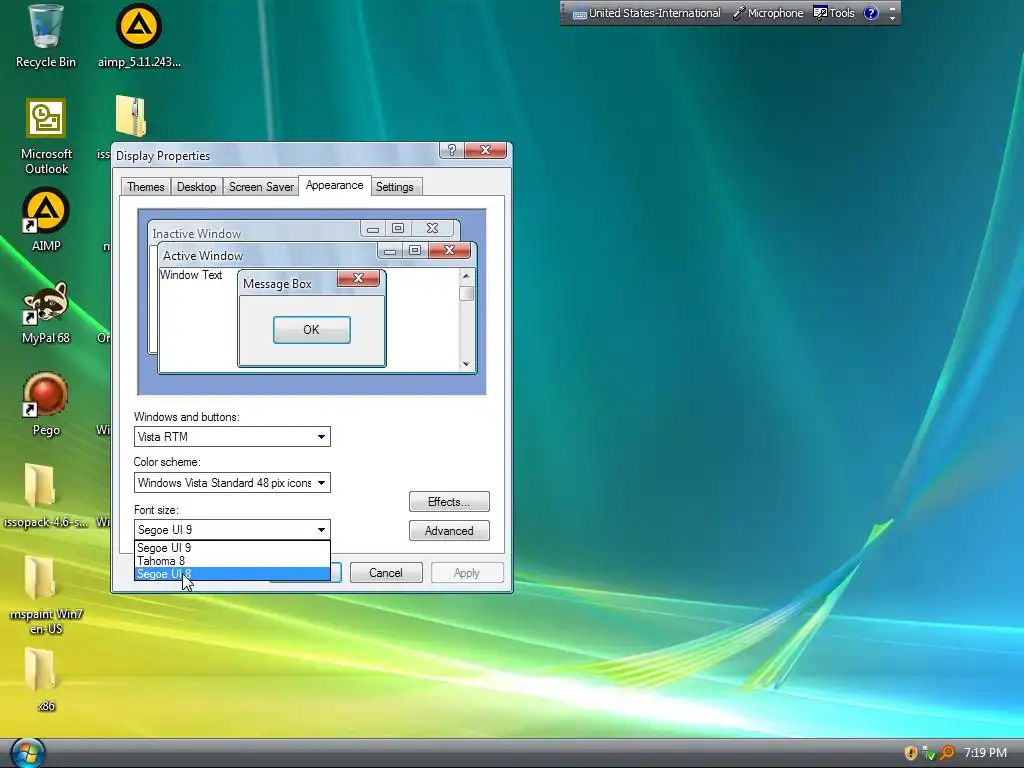Switch to the Themes tab
The height and width of the screenshot is (768, 1024).
coord(146,187)
